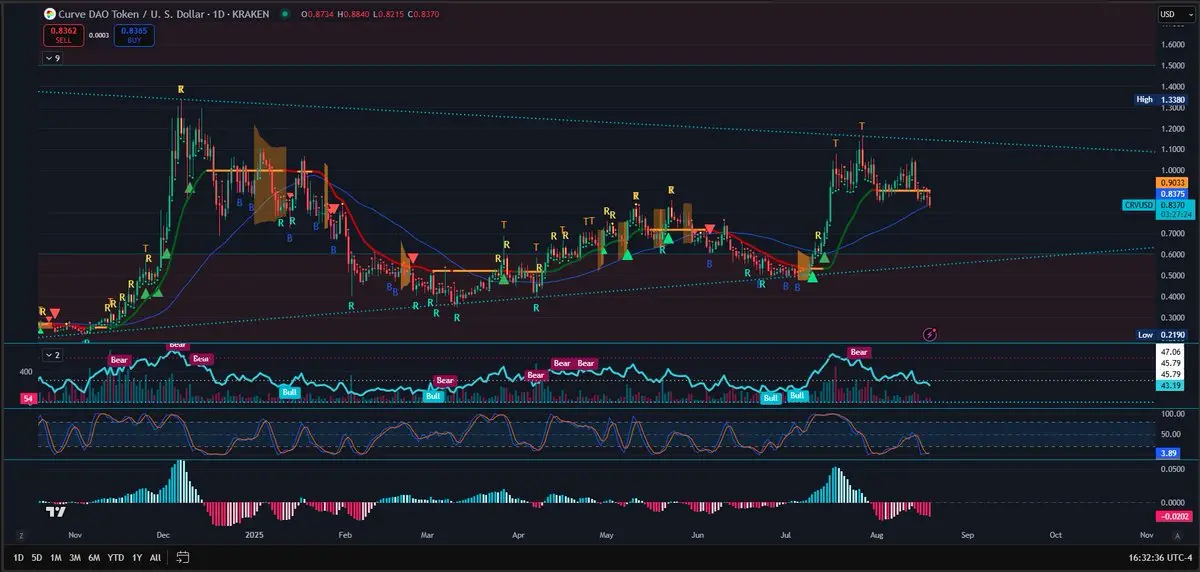Screen dimensions: 1200x572
Task: Click the 1.5000 price axis label
Action: pos(1172,66)
